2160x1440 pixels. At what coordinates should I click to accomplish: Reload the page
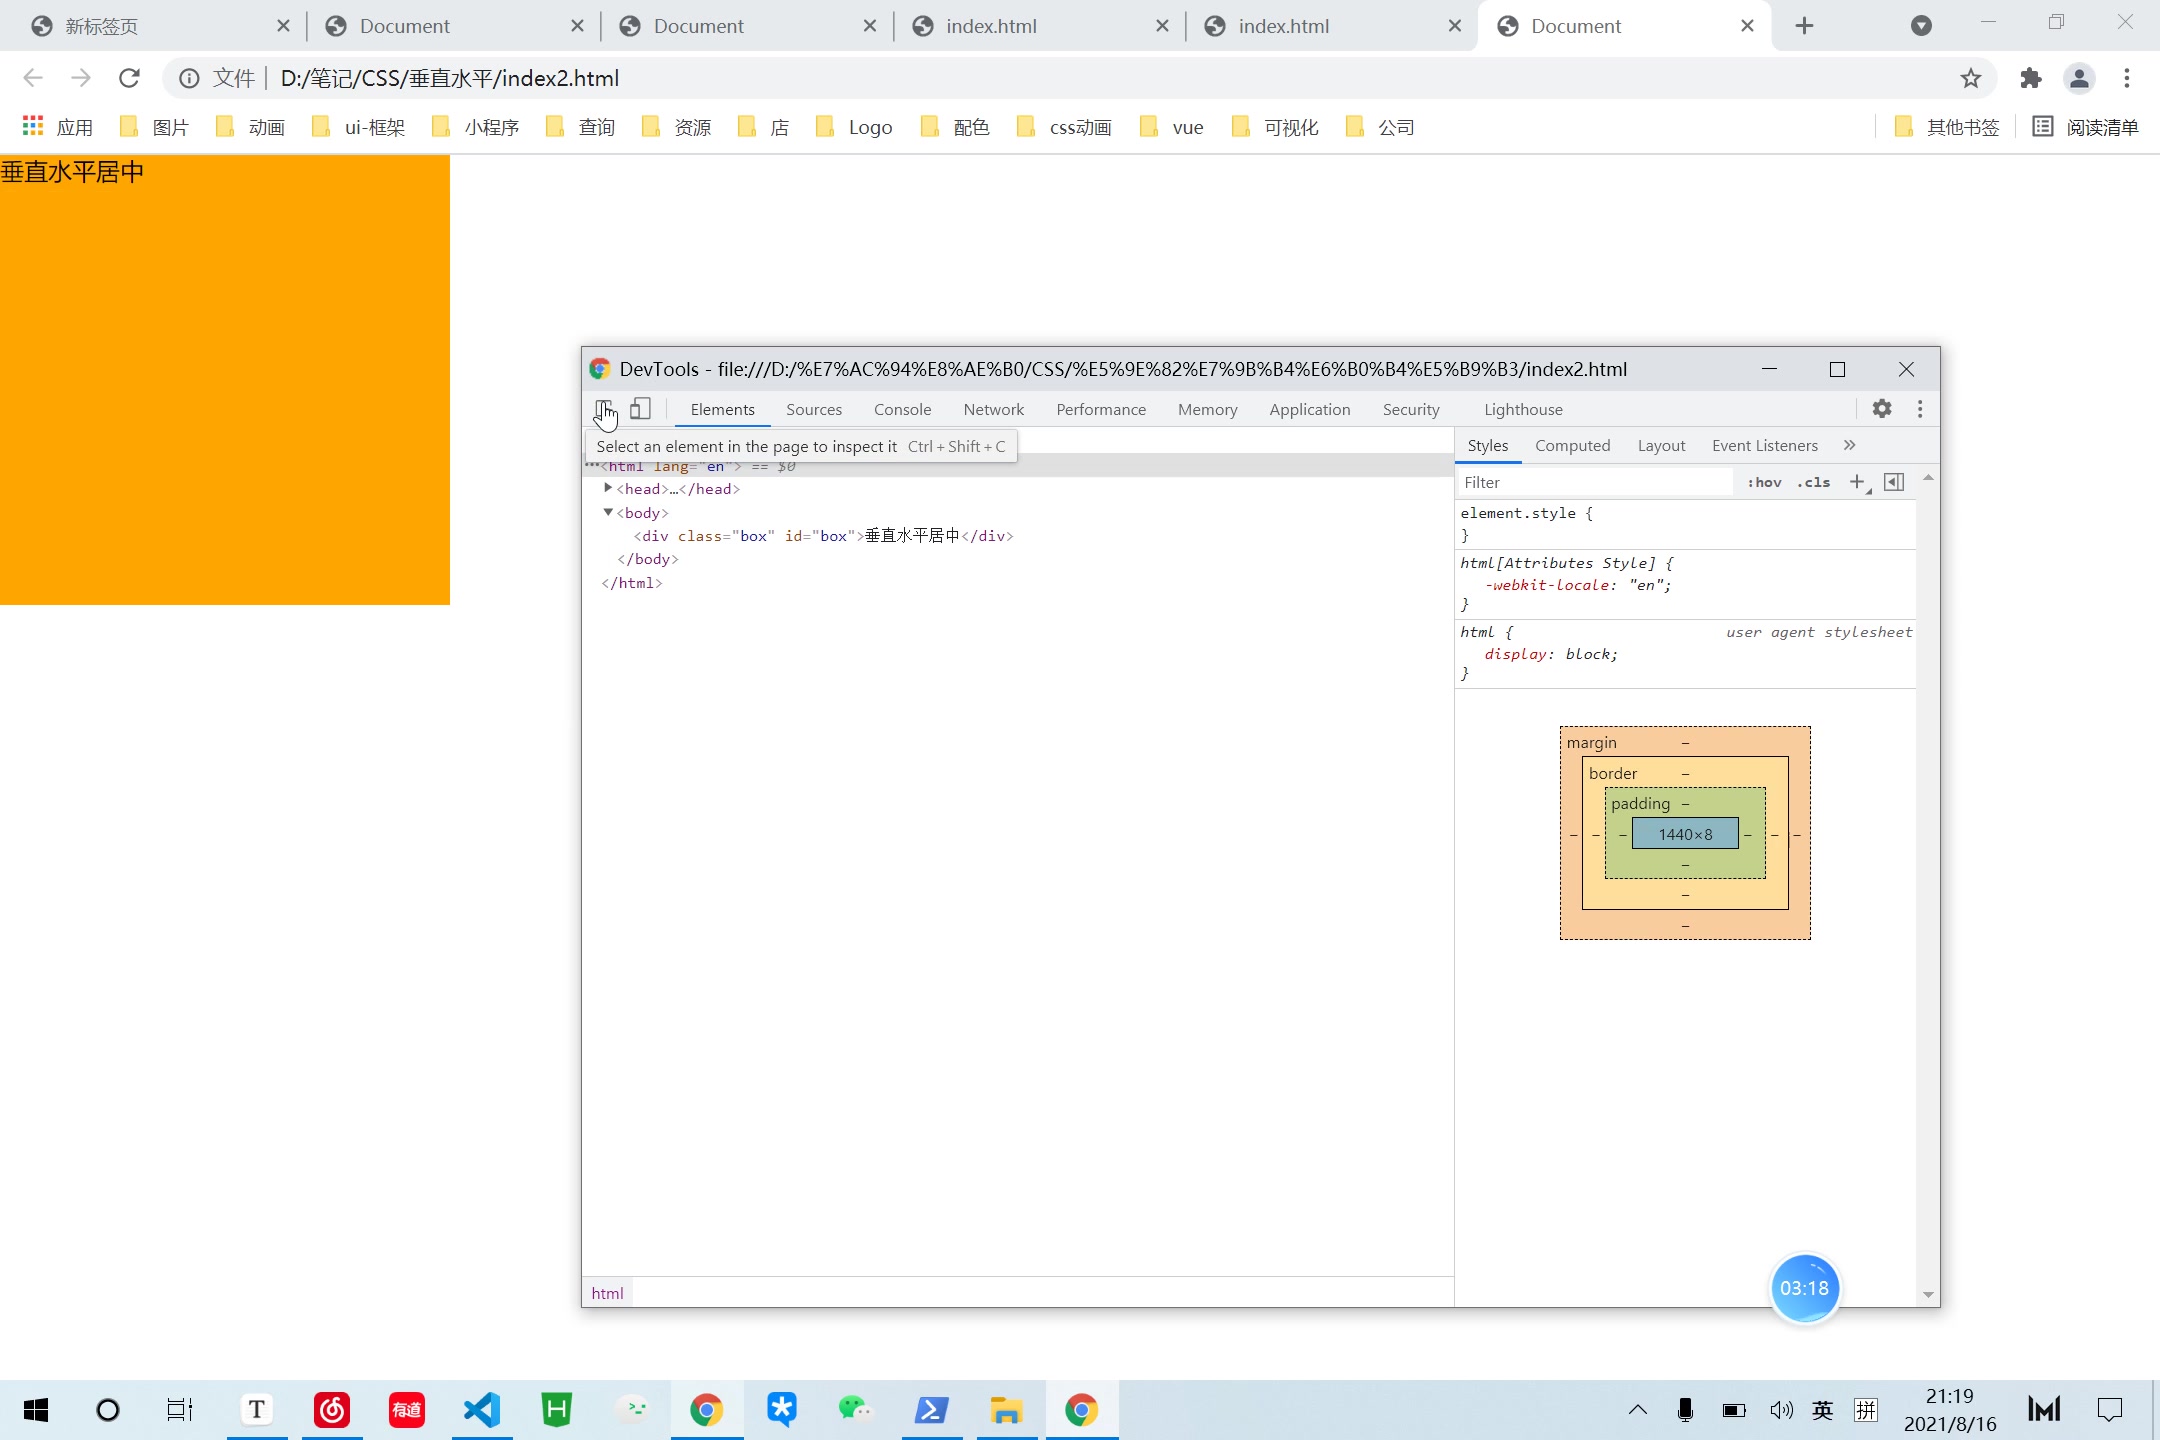129,78
